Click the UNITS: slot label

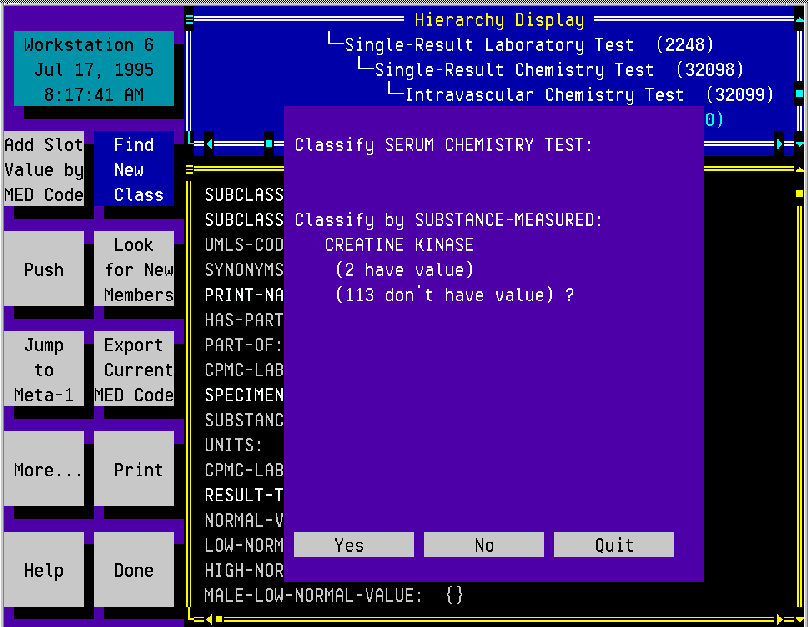(x=233, y=445)
